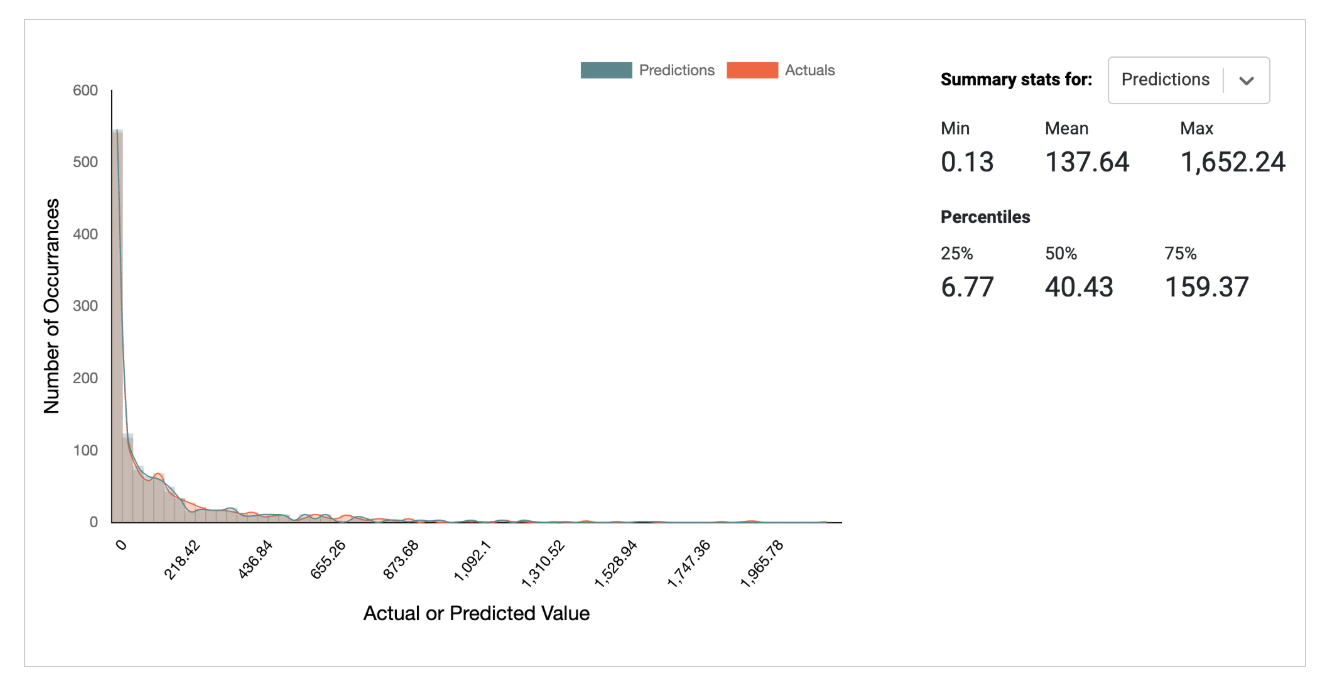Click the 218.42 x-axis tick label
Screen dimensions: 1328x688
(182, 567)
